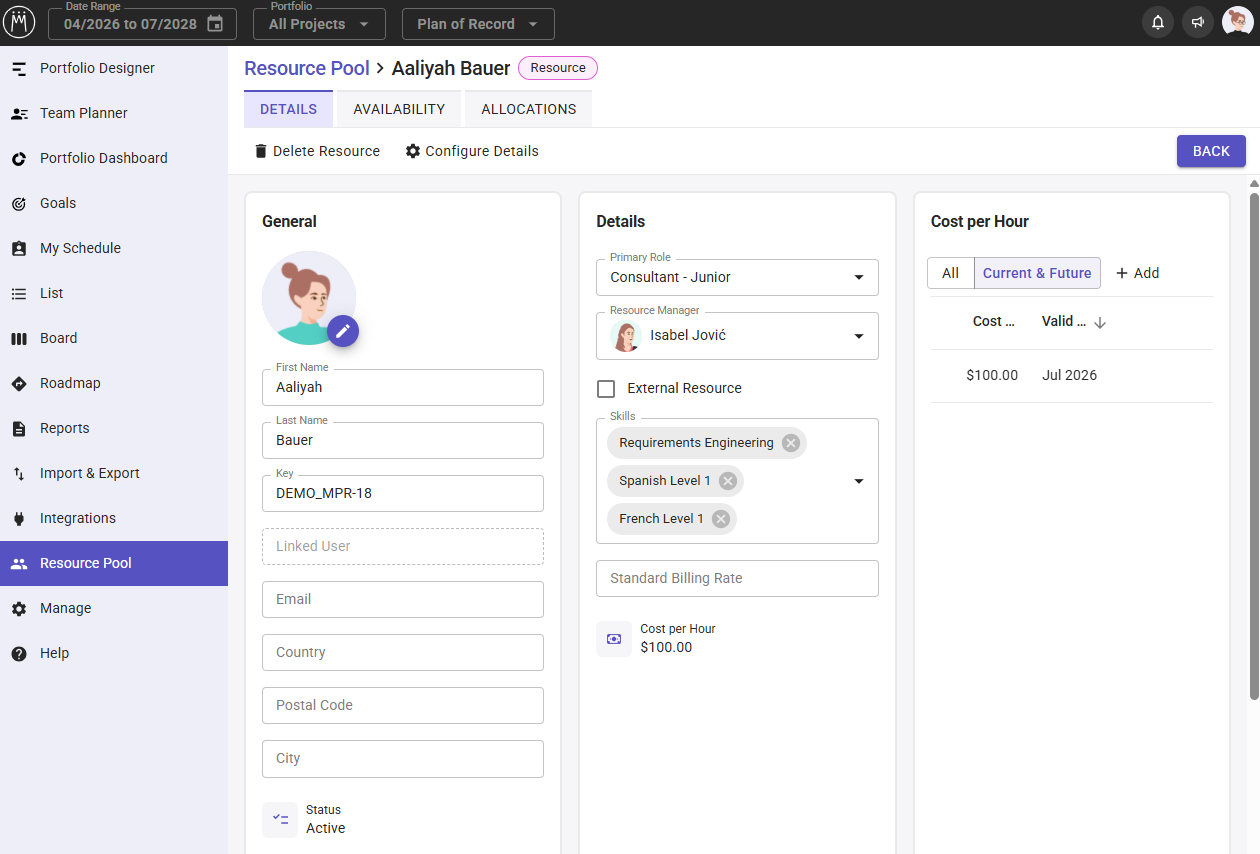Toggle the External Resource checkbox

click(606, 388)
